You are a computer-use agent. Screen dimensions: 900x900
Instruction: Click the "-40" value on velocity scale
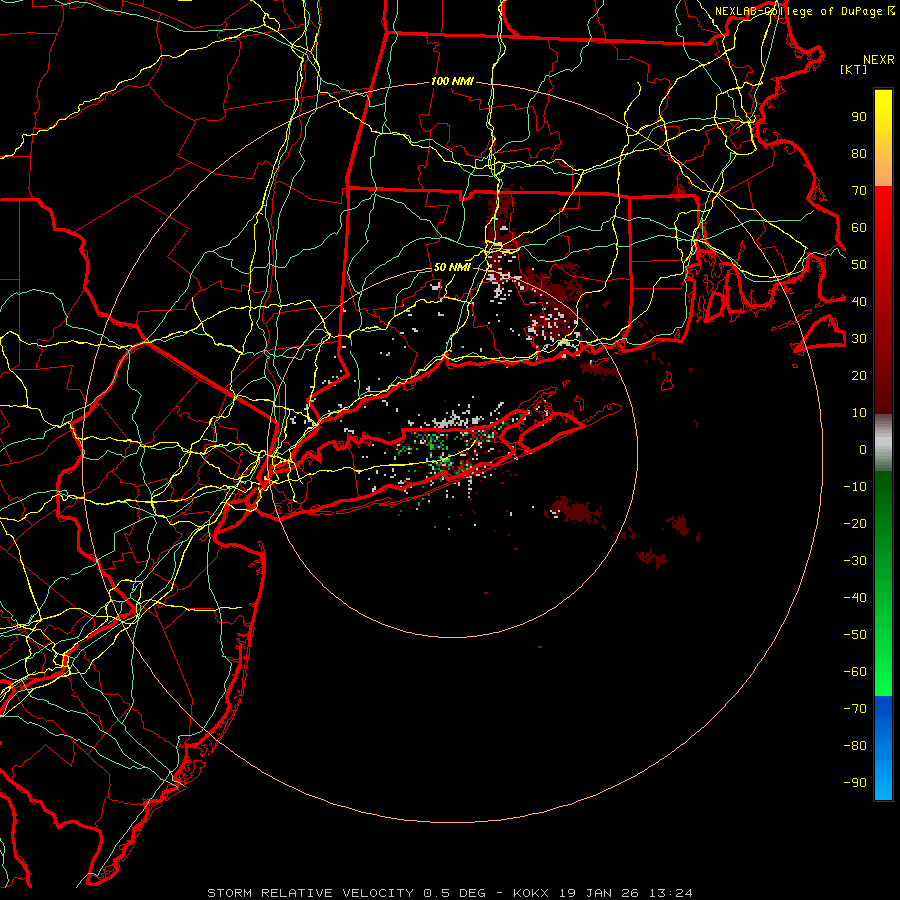855,598
